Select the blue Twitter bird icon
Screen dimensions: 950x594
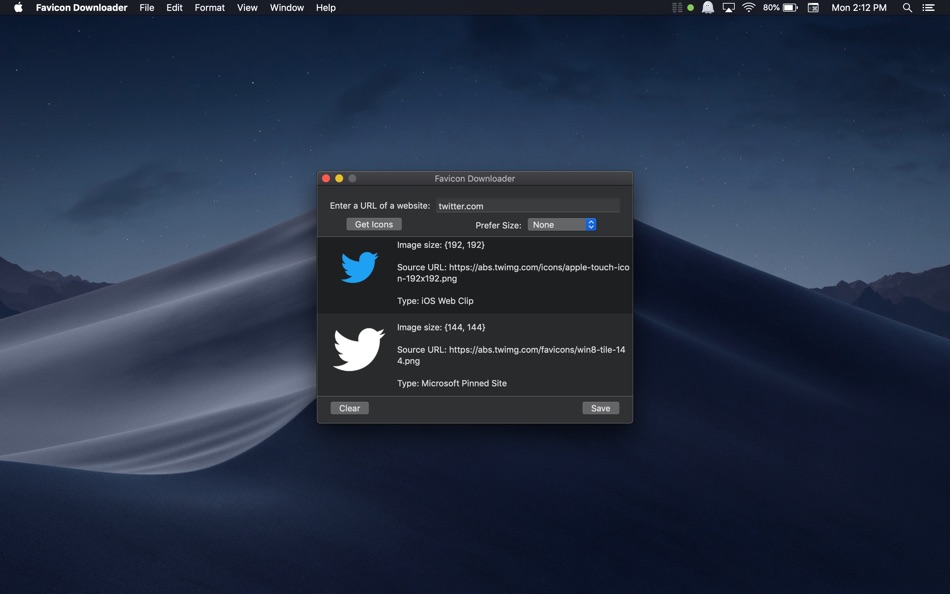point(359,267)
